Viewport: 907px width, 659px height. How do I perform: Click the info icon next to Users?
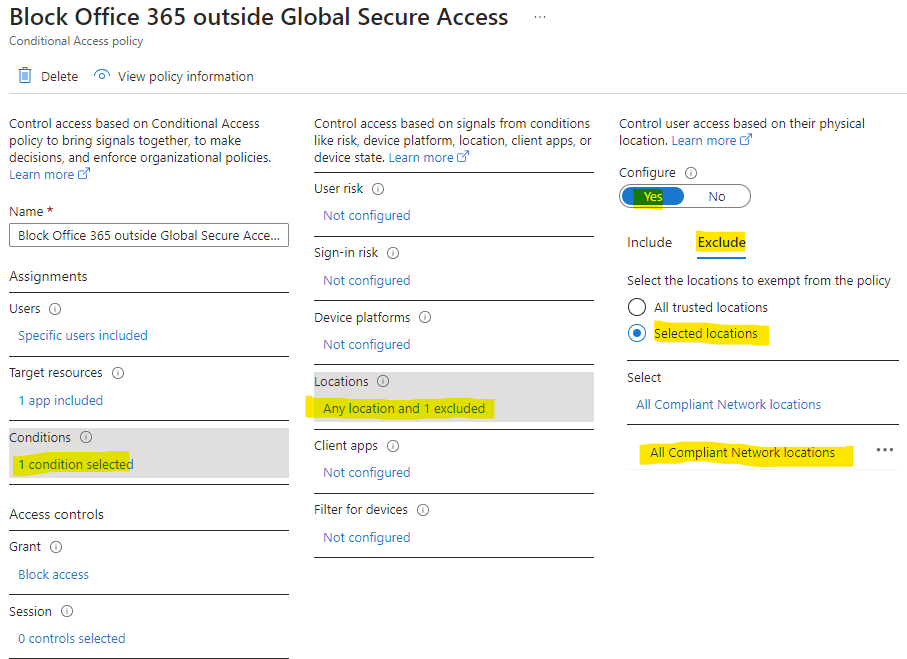click(x=55, y=309)
